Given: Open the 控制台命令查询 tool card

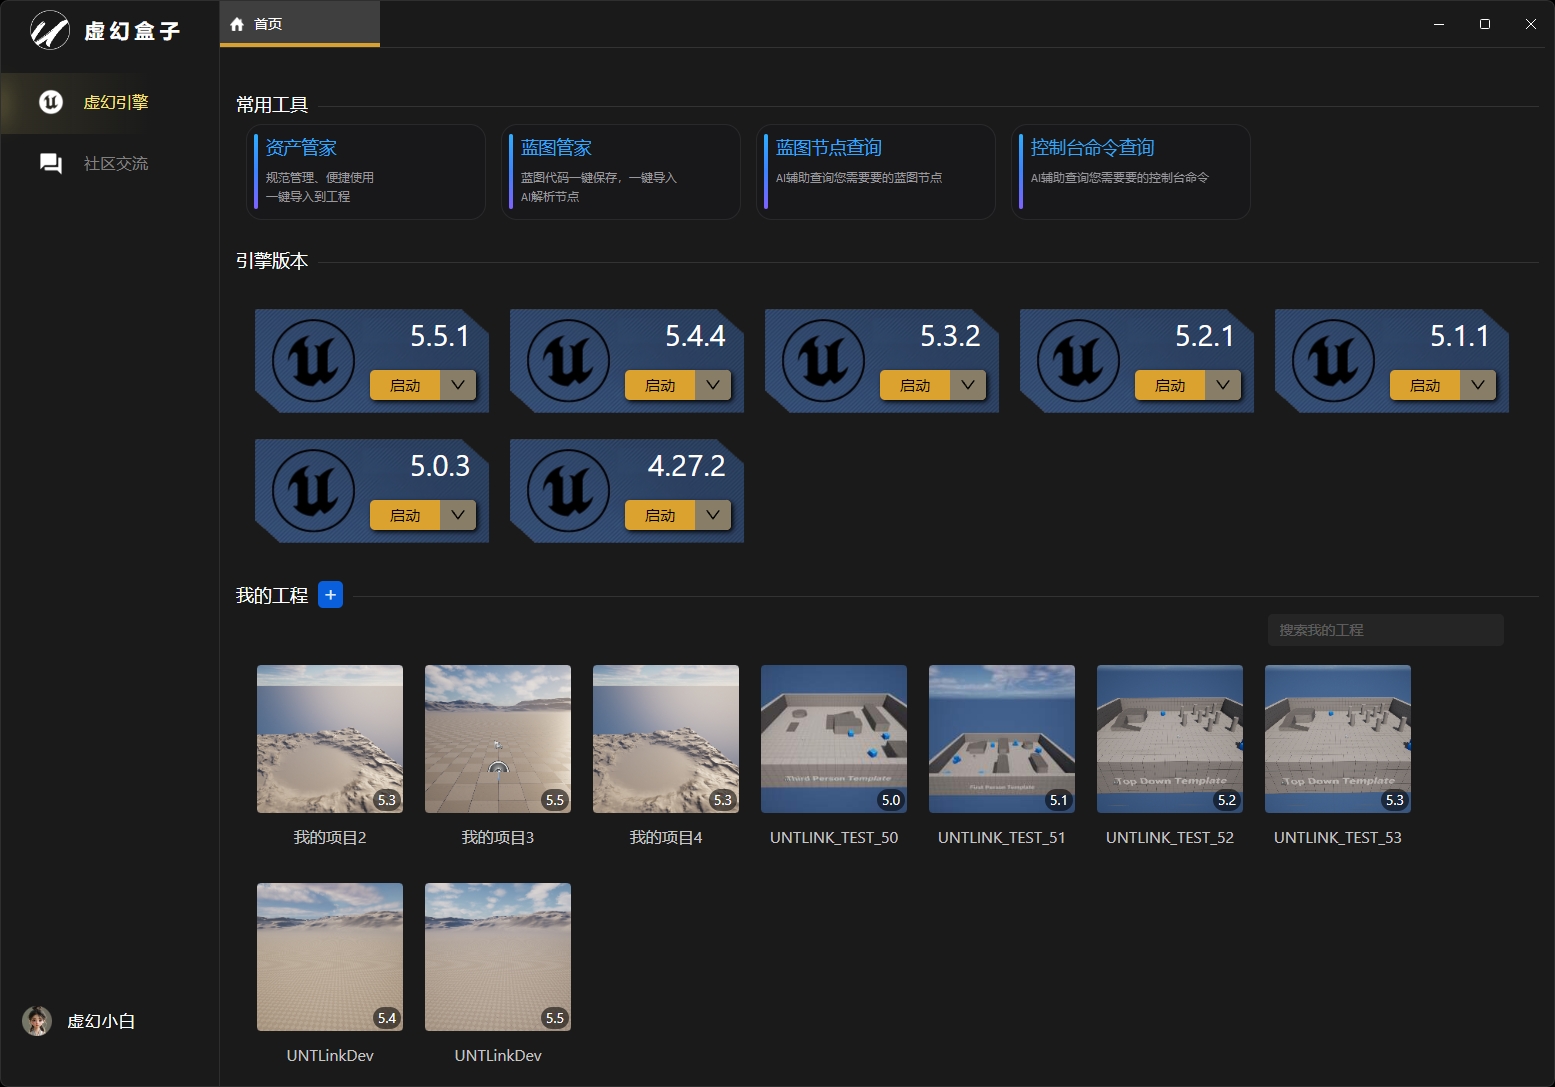Looking at the screenshot, I should point(1131,172).
